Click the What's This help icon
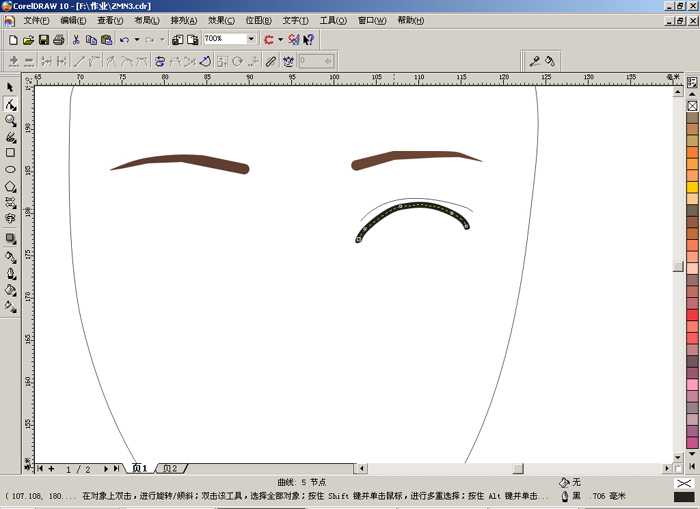 (308, 40)
